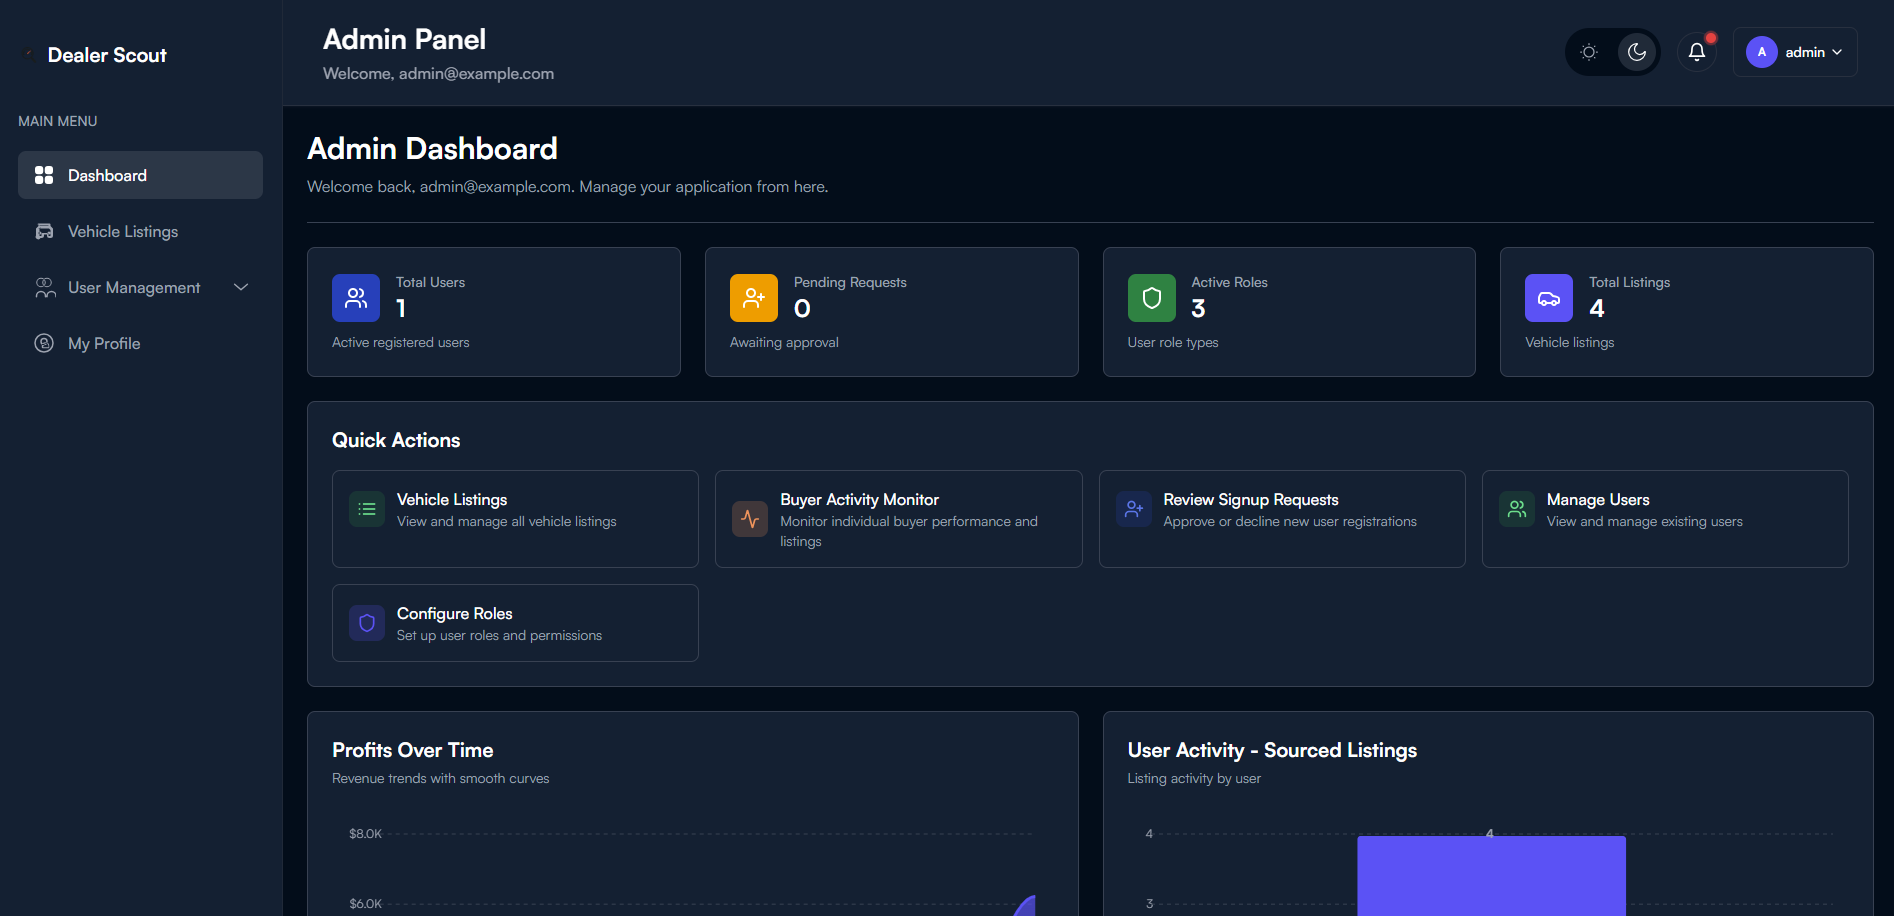Open notifications via the bell icon
The image size is (1894, 916).
click(1696, 51)
